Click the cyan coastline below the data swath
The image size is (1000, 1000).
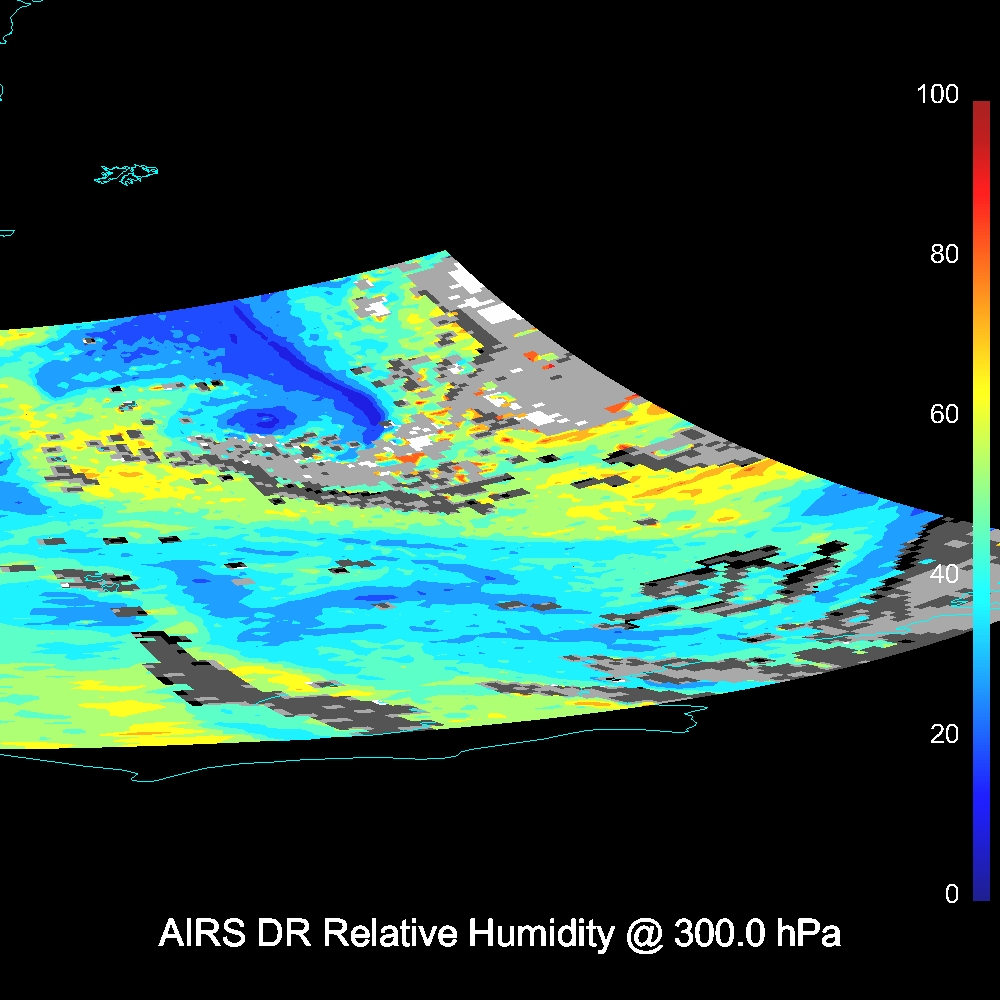(400, 757)
